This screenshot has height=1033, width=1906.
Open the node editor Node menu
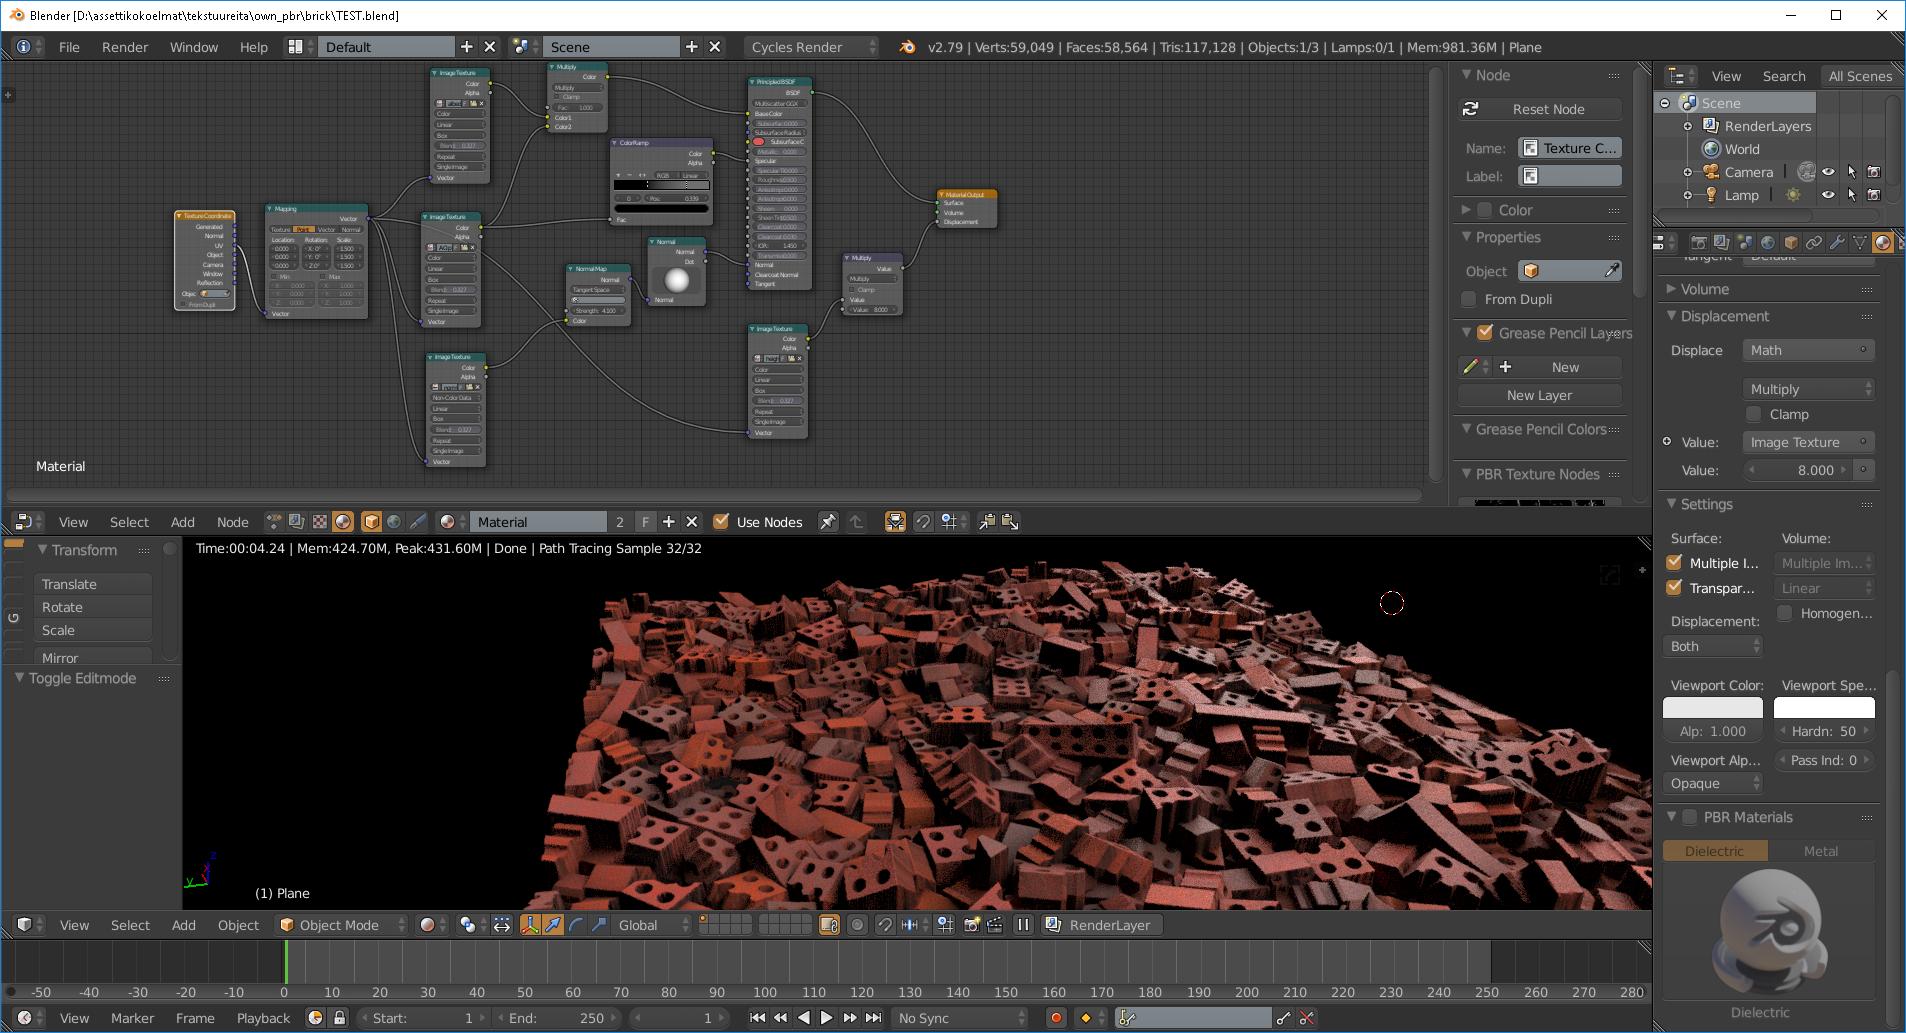[232, 522]
